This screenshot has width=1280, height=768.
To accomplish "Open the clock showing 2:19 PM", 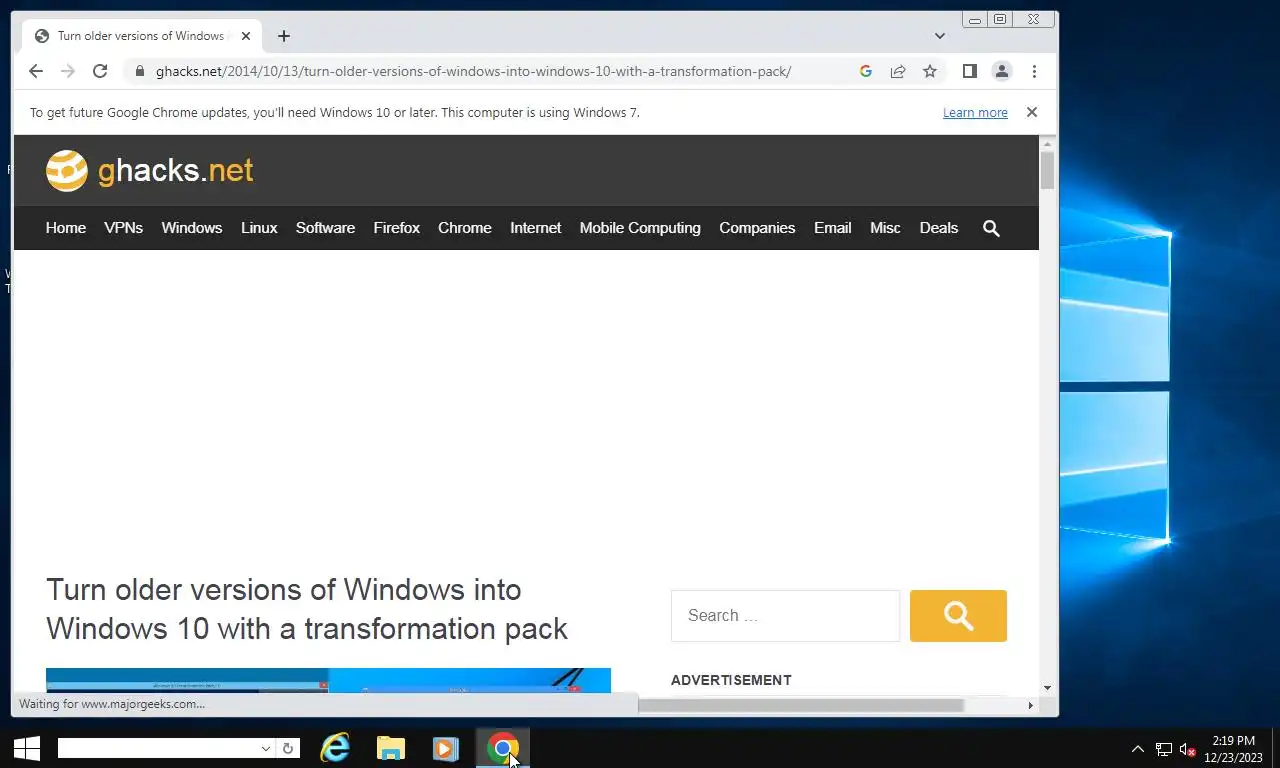I will [x=1233, y=749].
